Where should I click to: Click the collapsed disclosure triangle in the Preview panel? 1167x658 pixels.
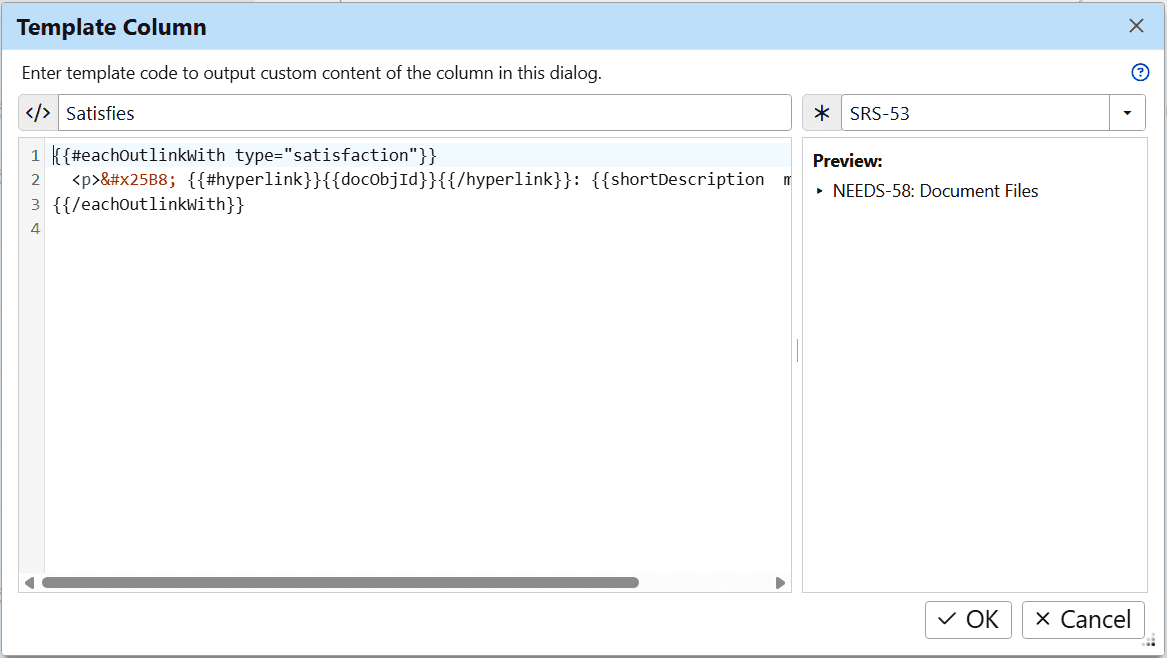tap(821, 190)
